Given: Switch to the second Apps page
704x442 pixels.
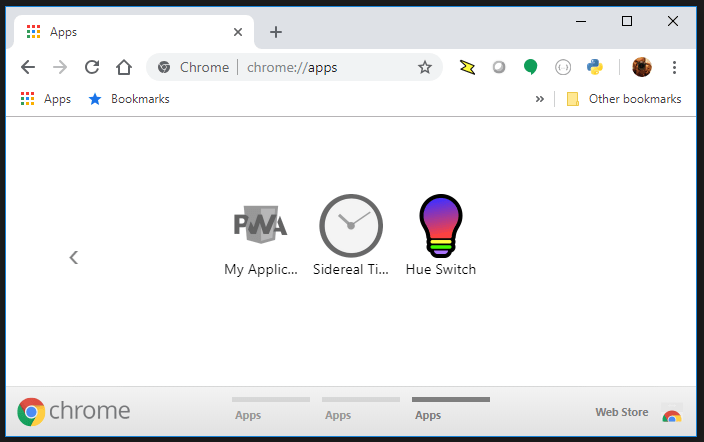Looking at the screenshot, I should [361, 408].
